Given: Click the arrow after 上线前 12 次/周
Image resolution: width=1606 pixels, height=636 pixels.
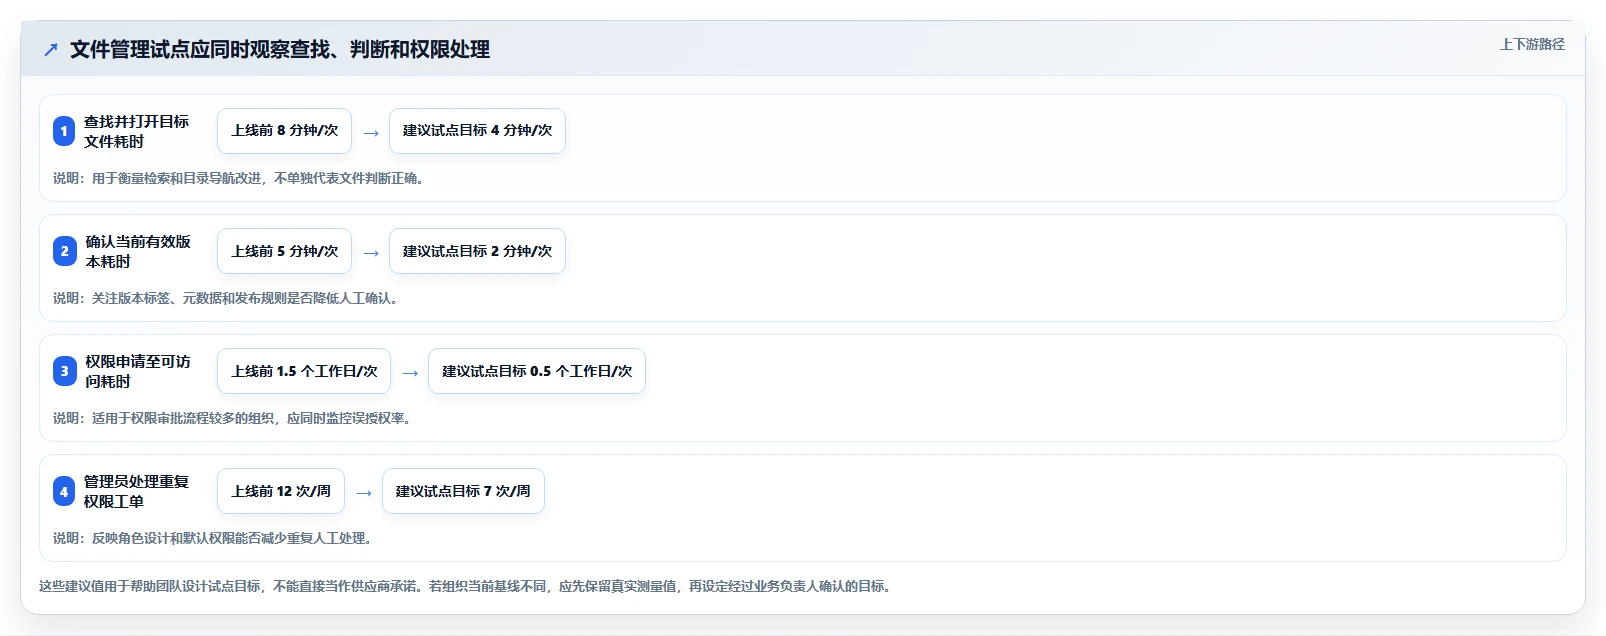Looking at the screenshot, I should click(x=364, y=492).
